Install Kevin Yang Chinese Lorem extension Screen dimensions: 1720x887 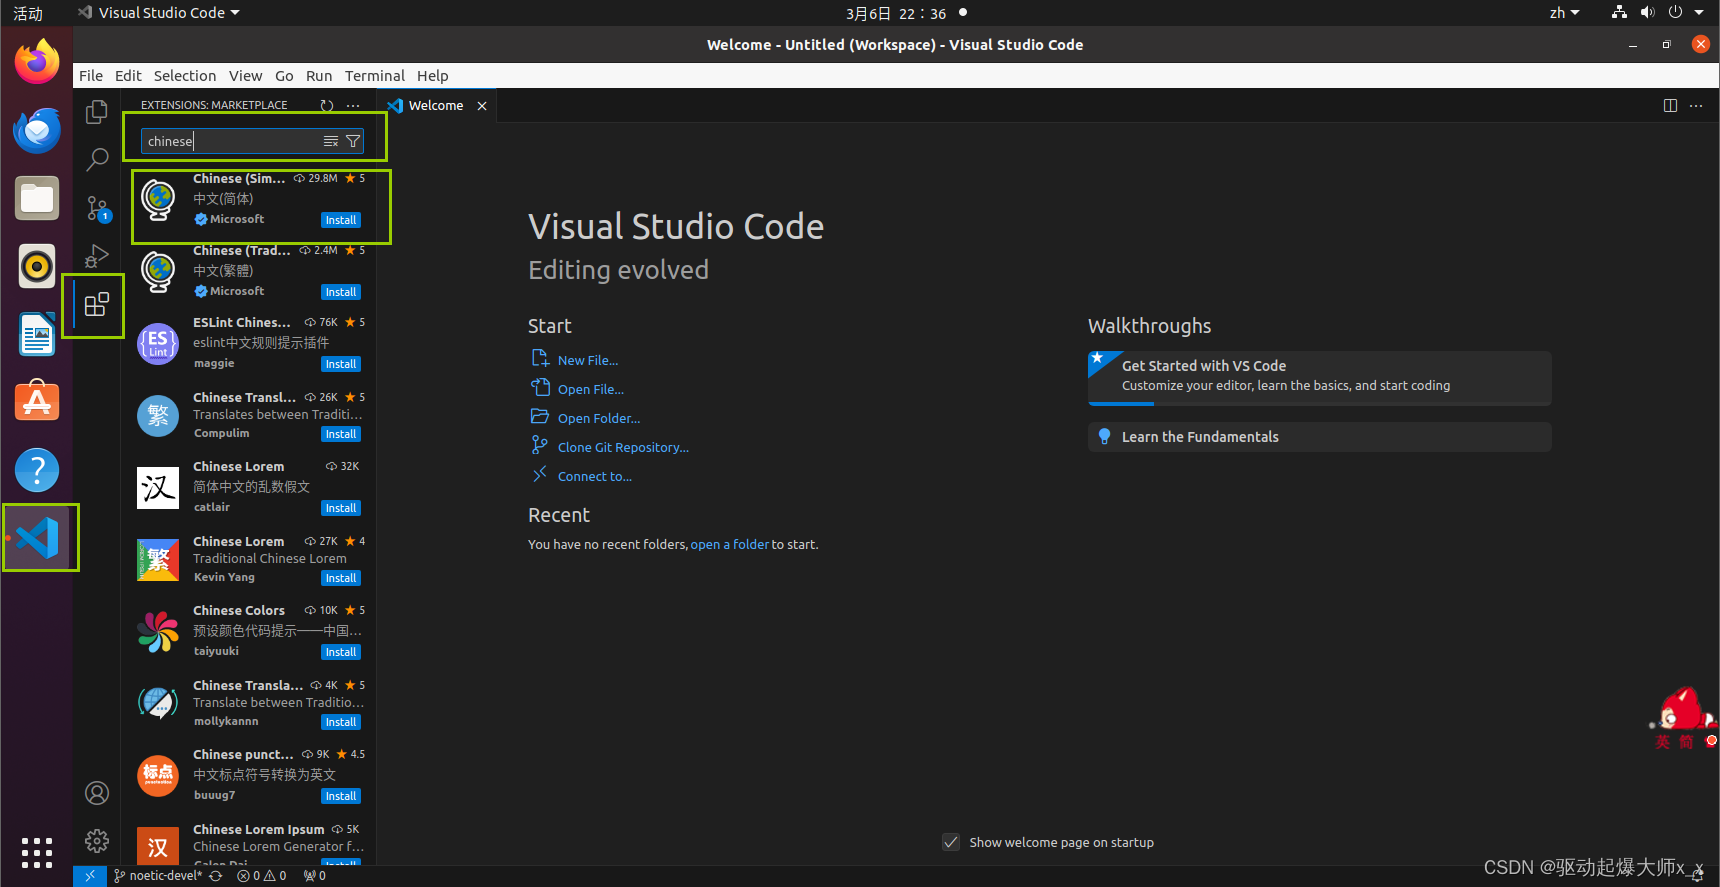pos(341,578)
